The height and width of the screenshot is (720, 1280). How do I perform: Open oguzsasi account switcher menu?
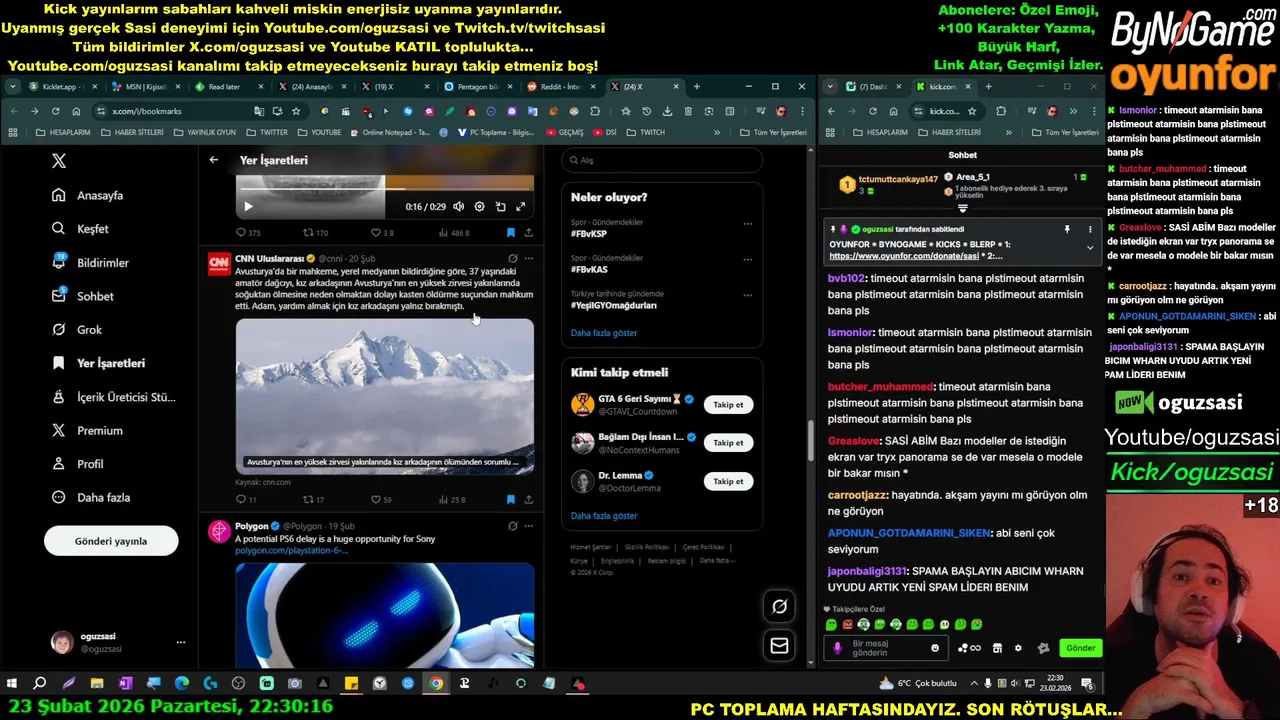click(118, 642)
